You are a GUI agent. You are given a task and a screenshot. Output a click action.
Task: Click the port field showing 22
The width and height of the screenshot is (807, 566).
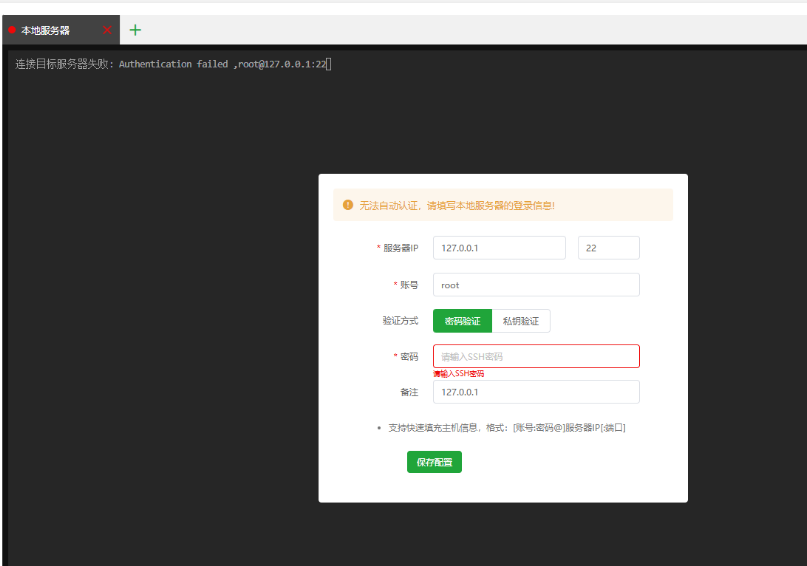[x=608, y=248]
